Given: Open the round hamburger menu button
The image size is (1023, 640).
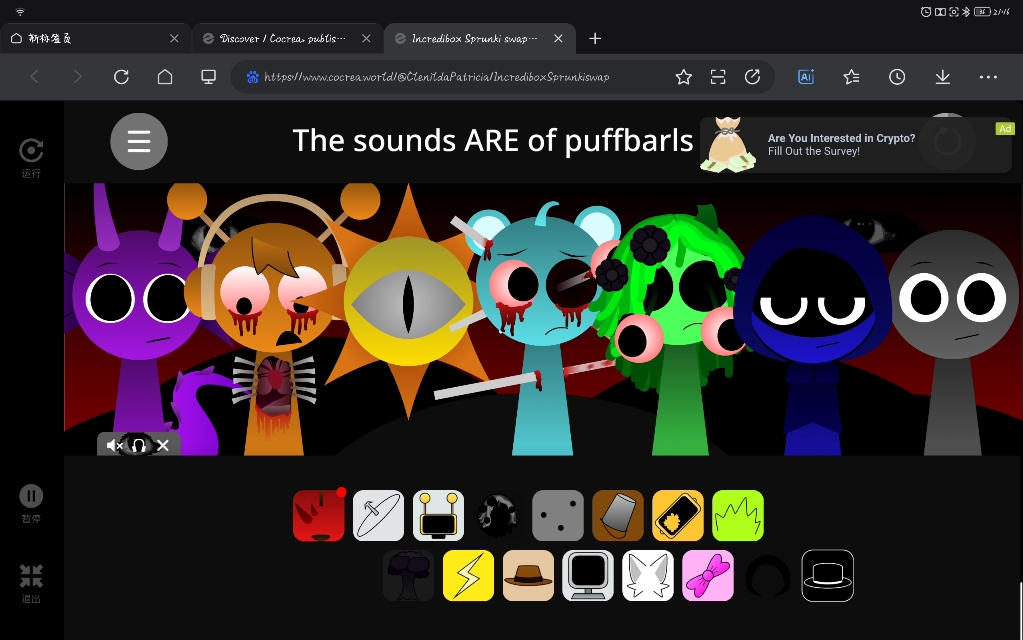Looking at the screenshot, I should (x=139, y=141).
